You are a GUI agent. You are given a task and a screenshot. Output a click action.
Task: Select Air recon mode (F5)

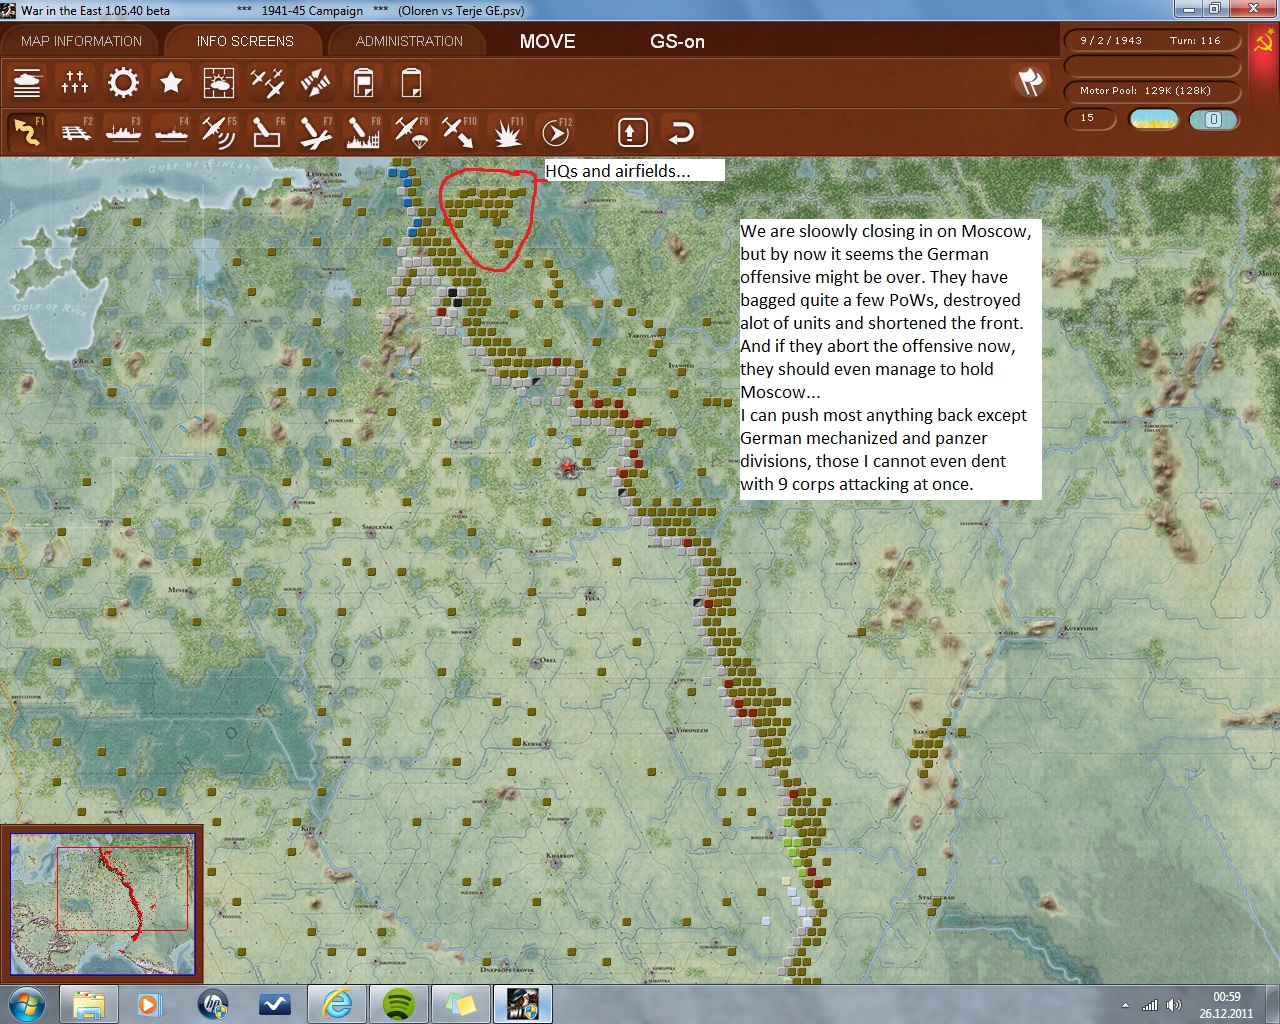219,132
